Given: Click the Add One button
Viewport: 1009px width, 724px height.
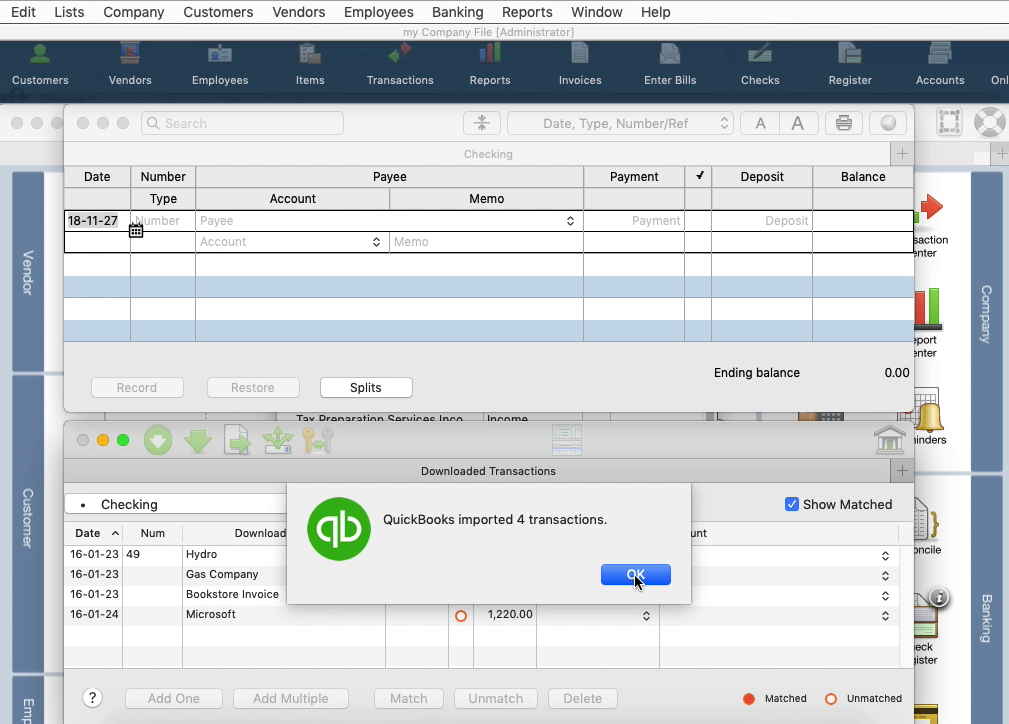Looking at the screenshot, I should (174, 698).
